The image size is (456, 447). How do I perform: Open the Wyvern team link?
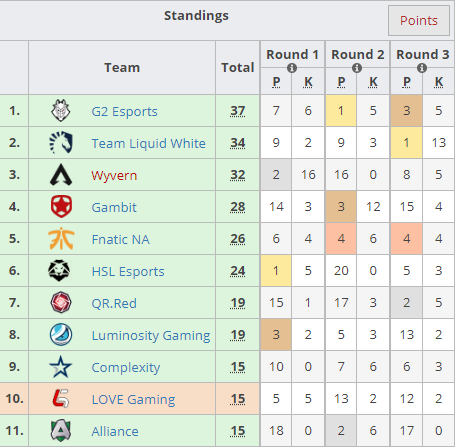pyautogui.click(x=114, y=175)
